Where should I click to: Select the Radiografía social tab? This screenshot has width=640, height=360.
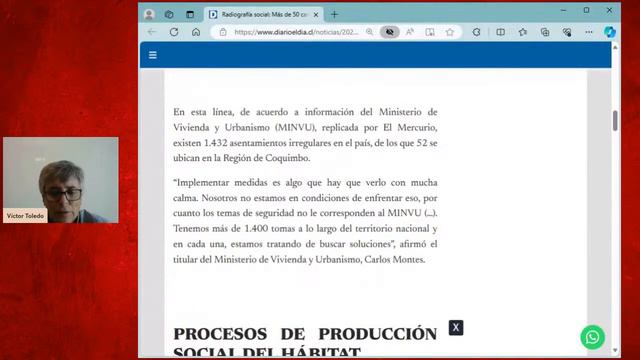point(263,15)
